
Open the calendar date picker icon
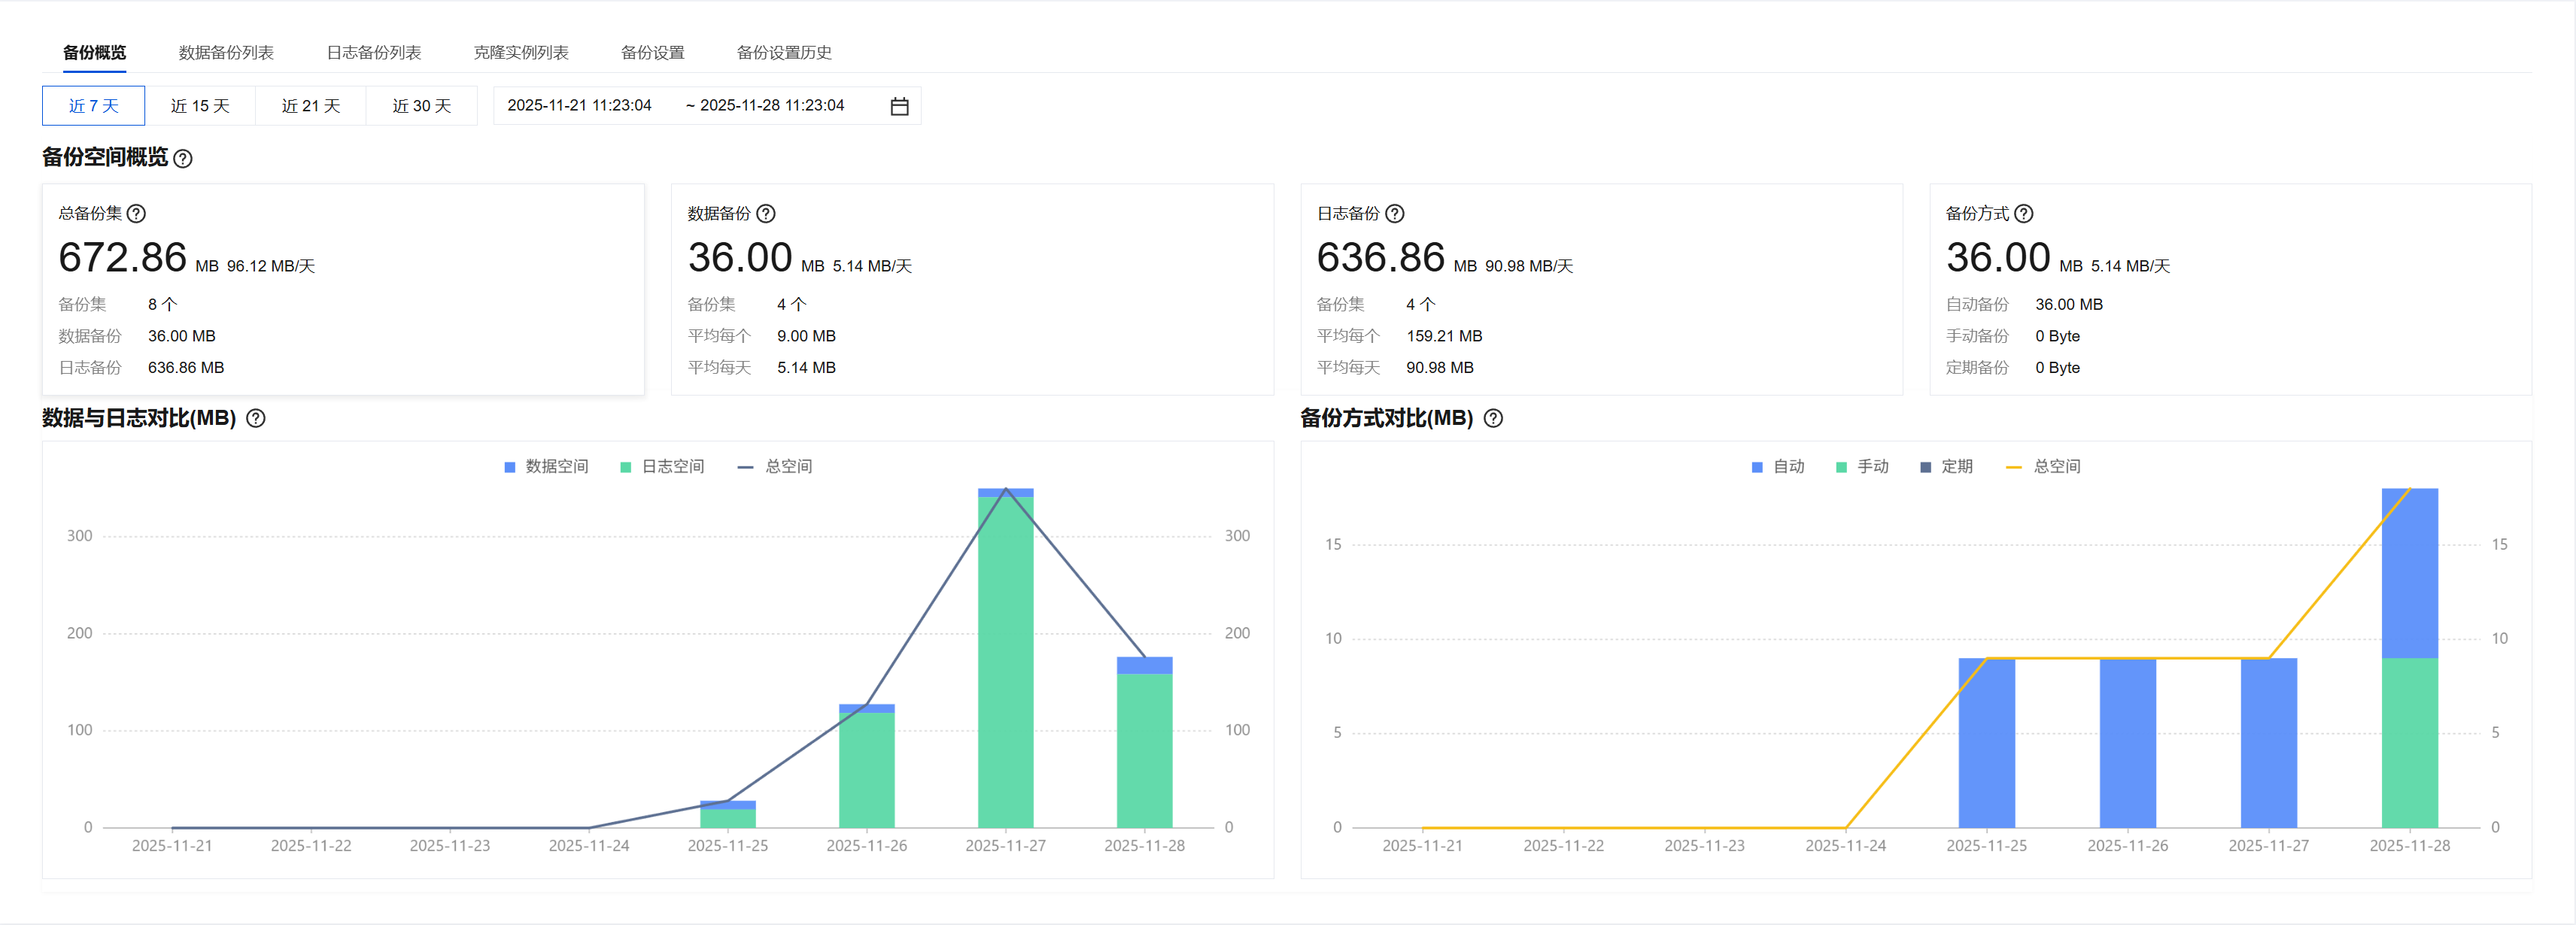pos(899,106)
